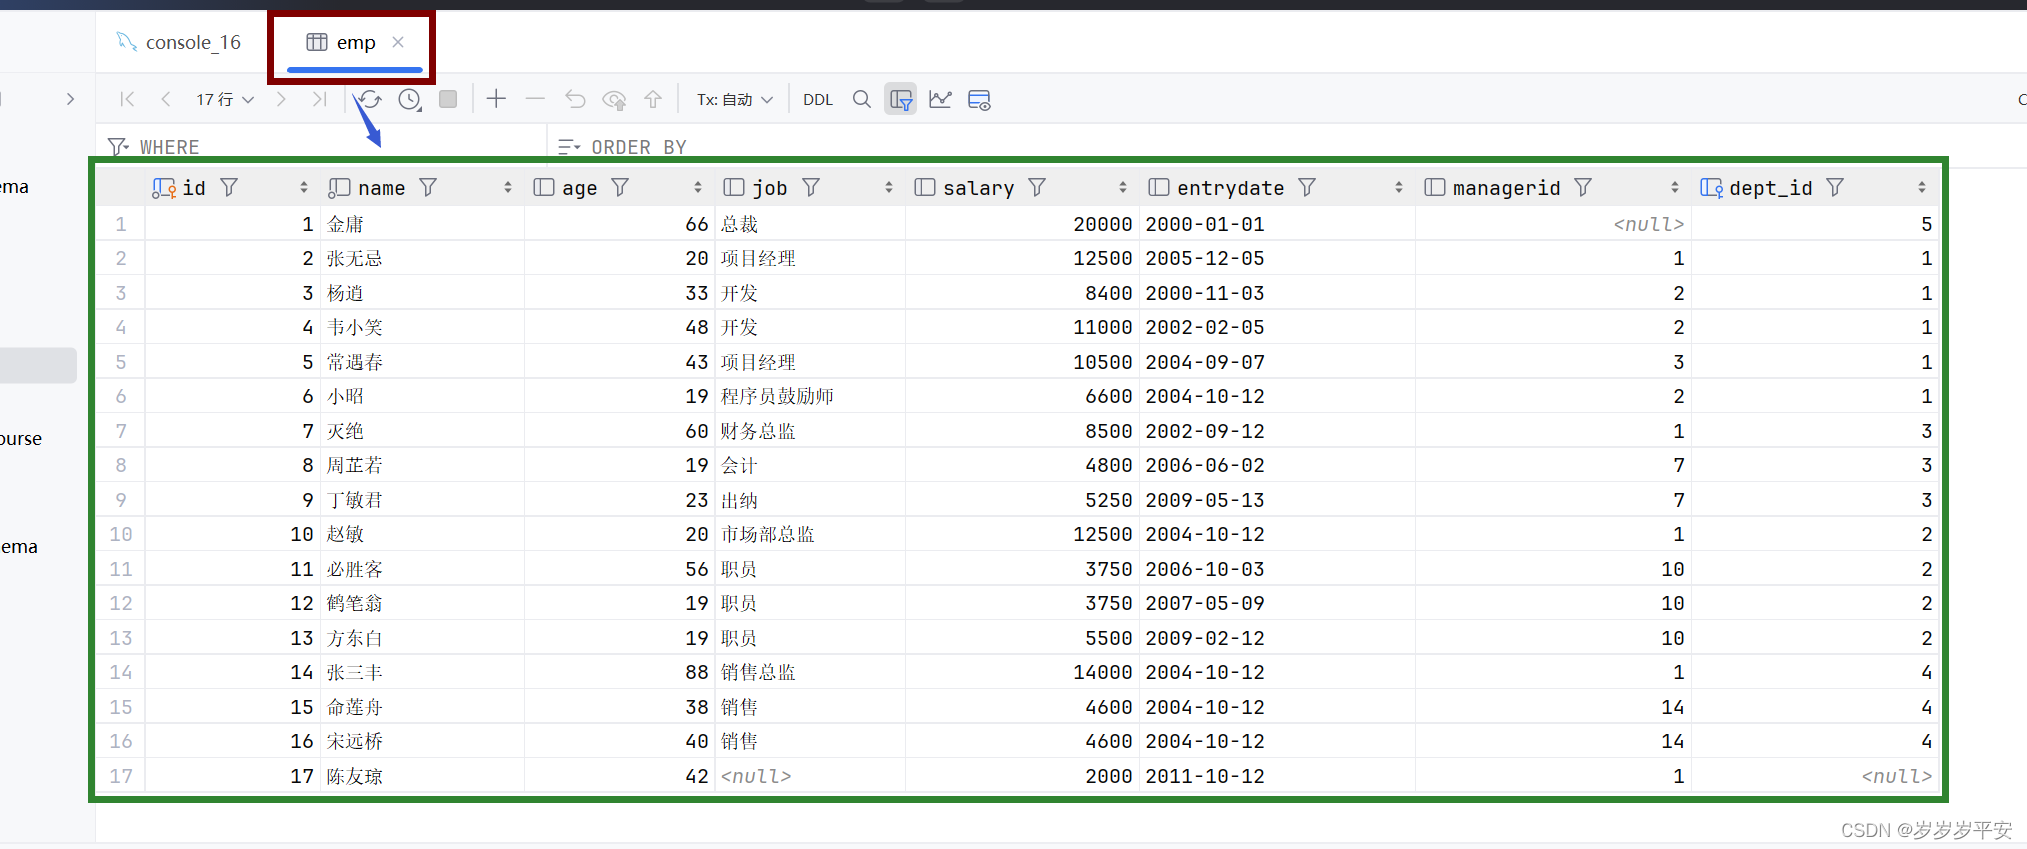Sort by the id column arrows

304,188
